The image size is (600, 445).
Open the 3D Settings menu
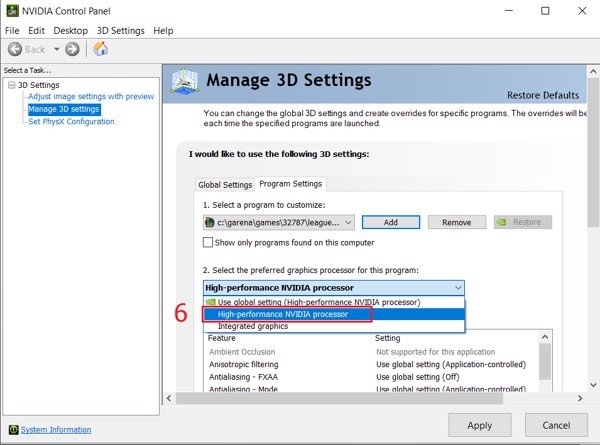pos(121,31)
